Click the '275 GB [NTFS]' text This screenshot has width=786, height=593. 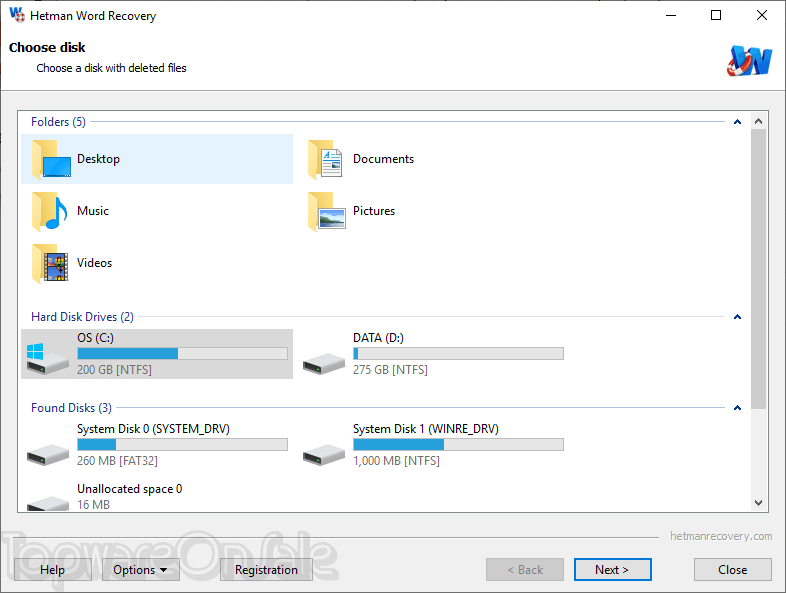390,369
